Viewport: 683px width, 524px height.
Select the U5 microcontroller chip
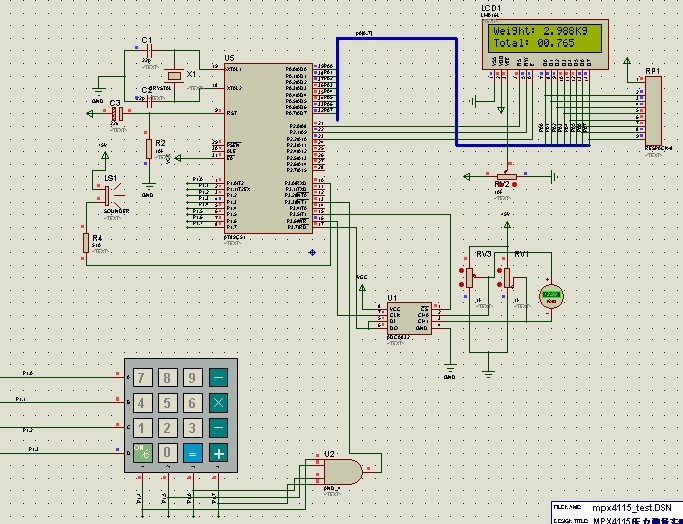point(268,148)
